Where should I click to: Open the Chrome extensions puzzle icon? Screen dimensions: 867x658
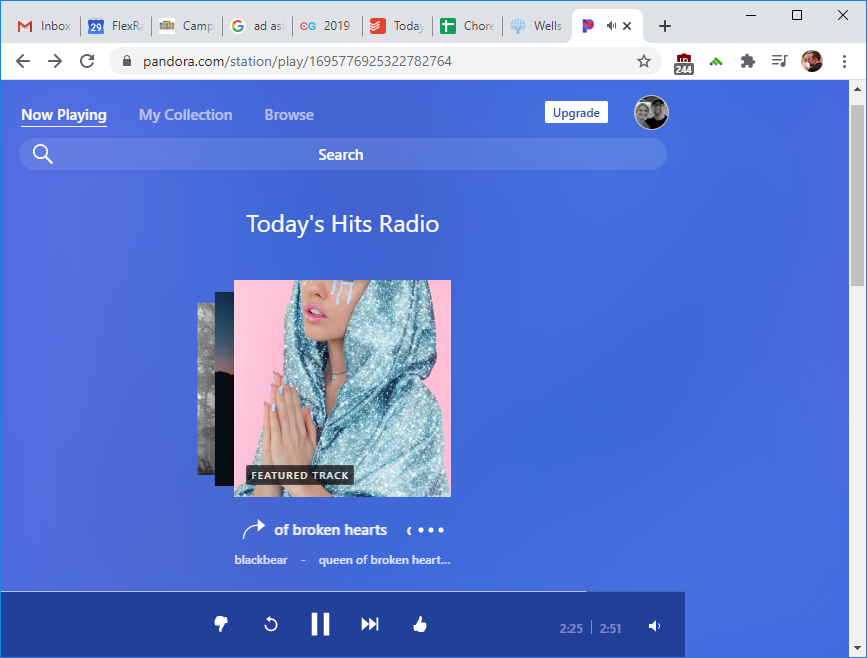coord(747,61)
